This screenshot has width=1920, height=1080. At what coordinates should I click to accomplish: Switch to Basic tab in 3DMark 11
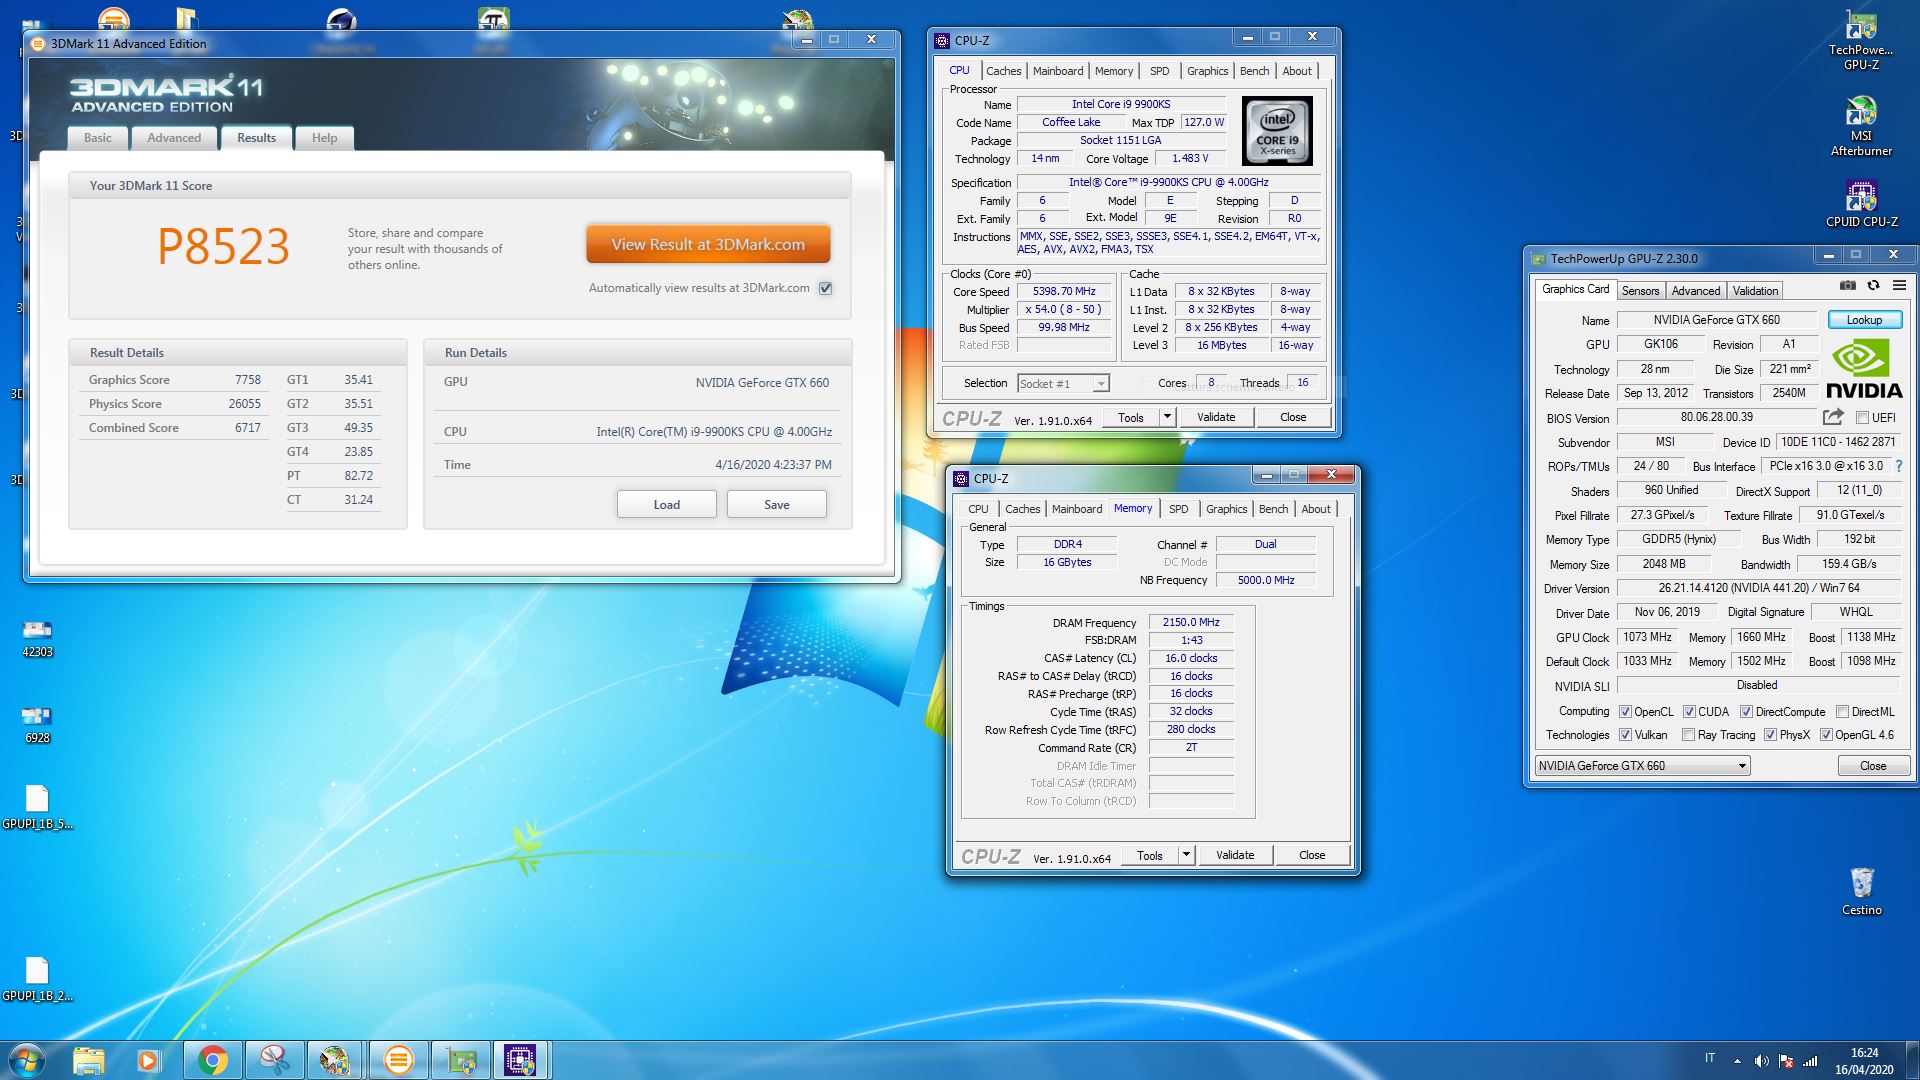98,138
